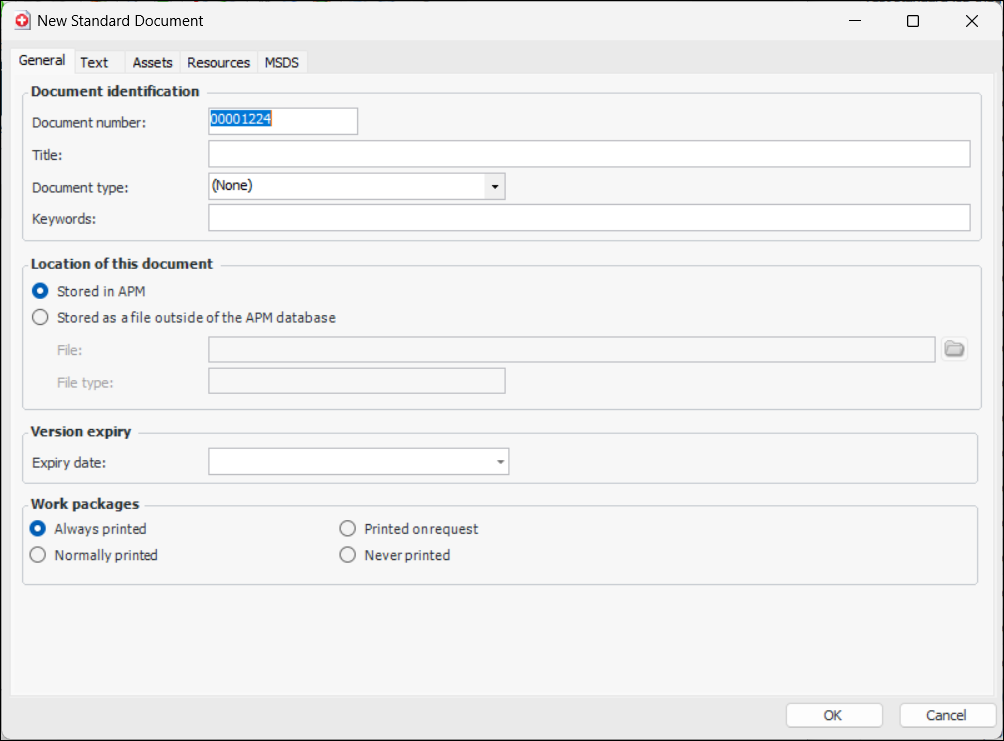This screenshot has height=741, width=1004.
Task: Switch to the Text tab
Action: pyautogui.click(x=94, y=62)
